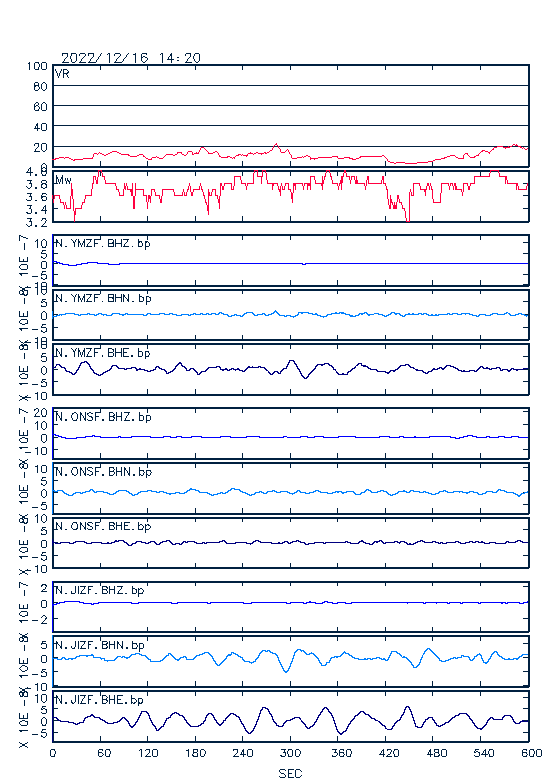The width and height of the screenshot is (554, 781).
Task: Click the 600 tick label on time axis
Action: pos(532,753)
